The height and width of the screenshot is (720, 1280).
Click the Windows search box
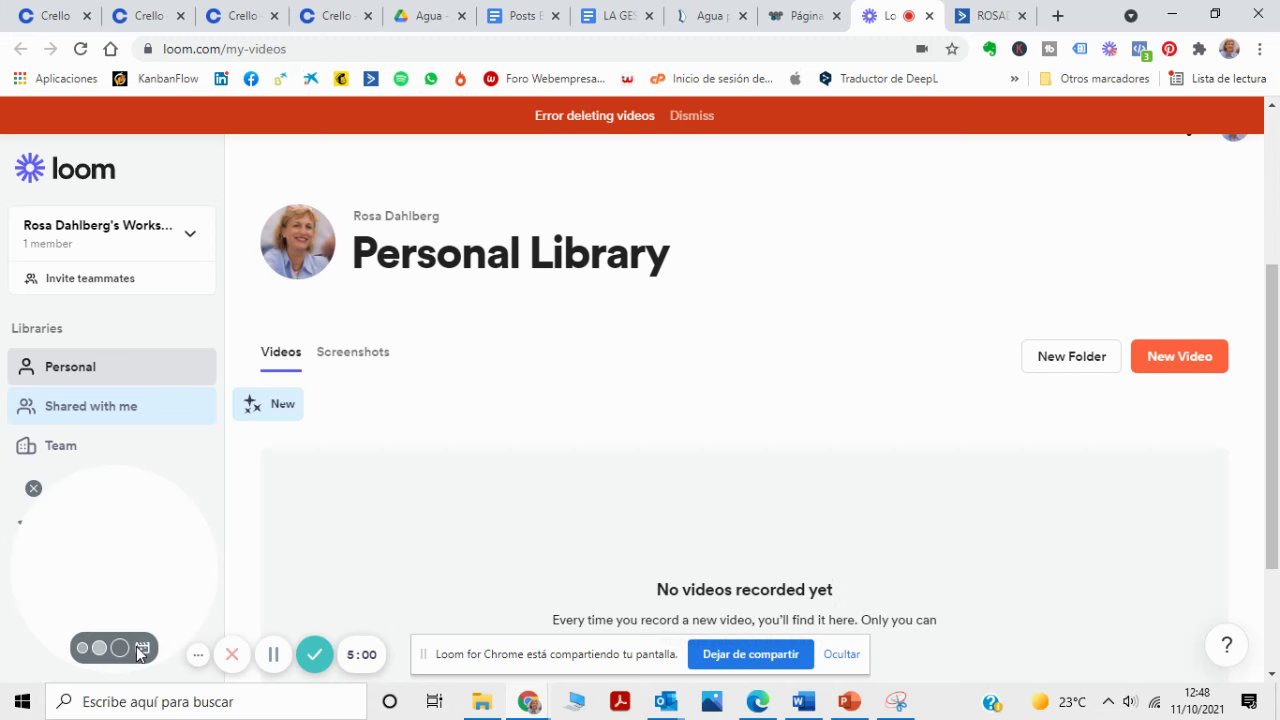tap(207, 701)
